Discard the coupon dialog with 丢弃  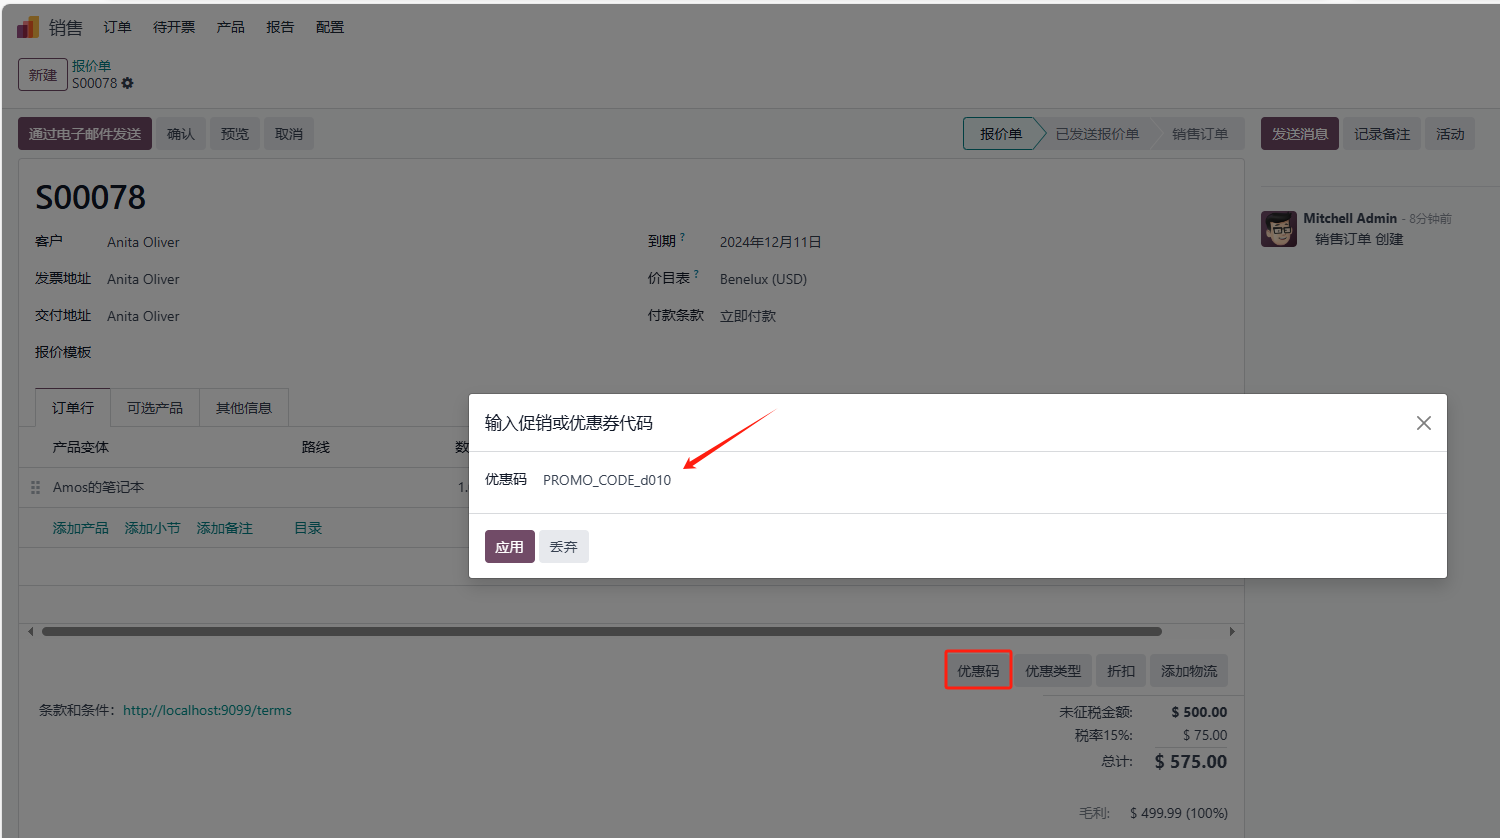(x=563, y=546)
